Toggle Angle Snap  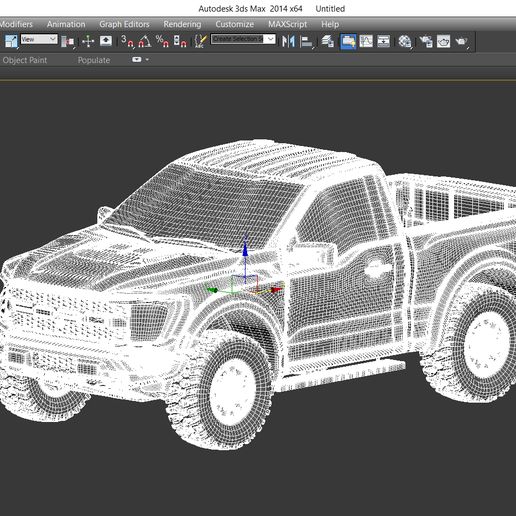point(145,41)
